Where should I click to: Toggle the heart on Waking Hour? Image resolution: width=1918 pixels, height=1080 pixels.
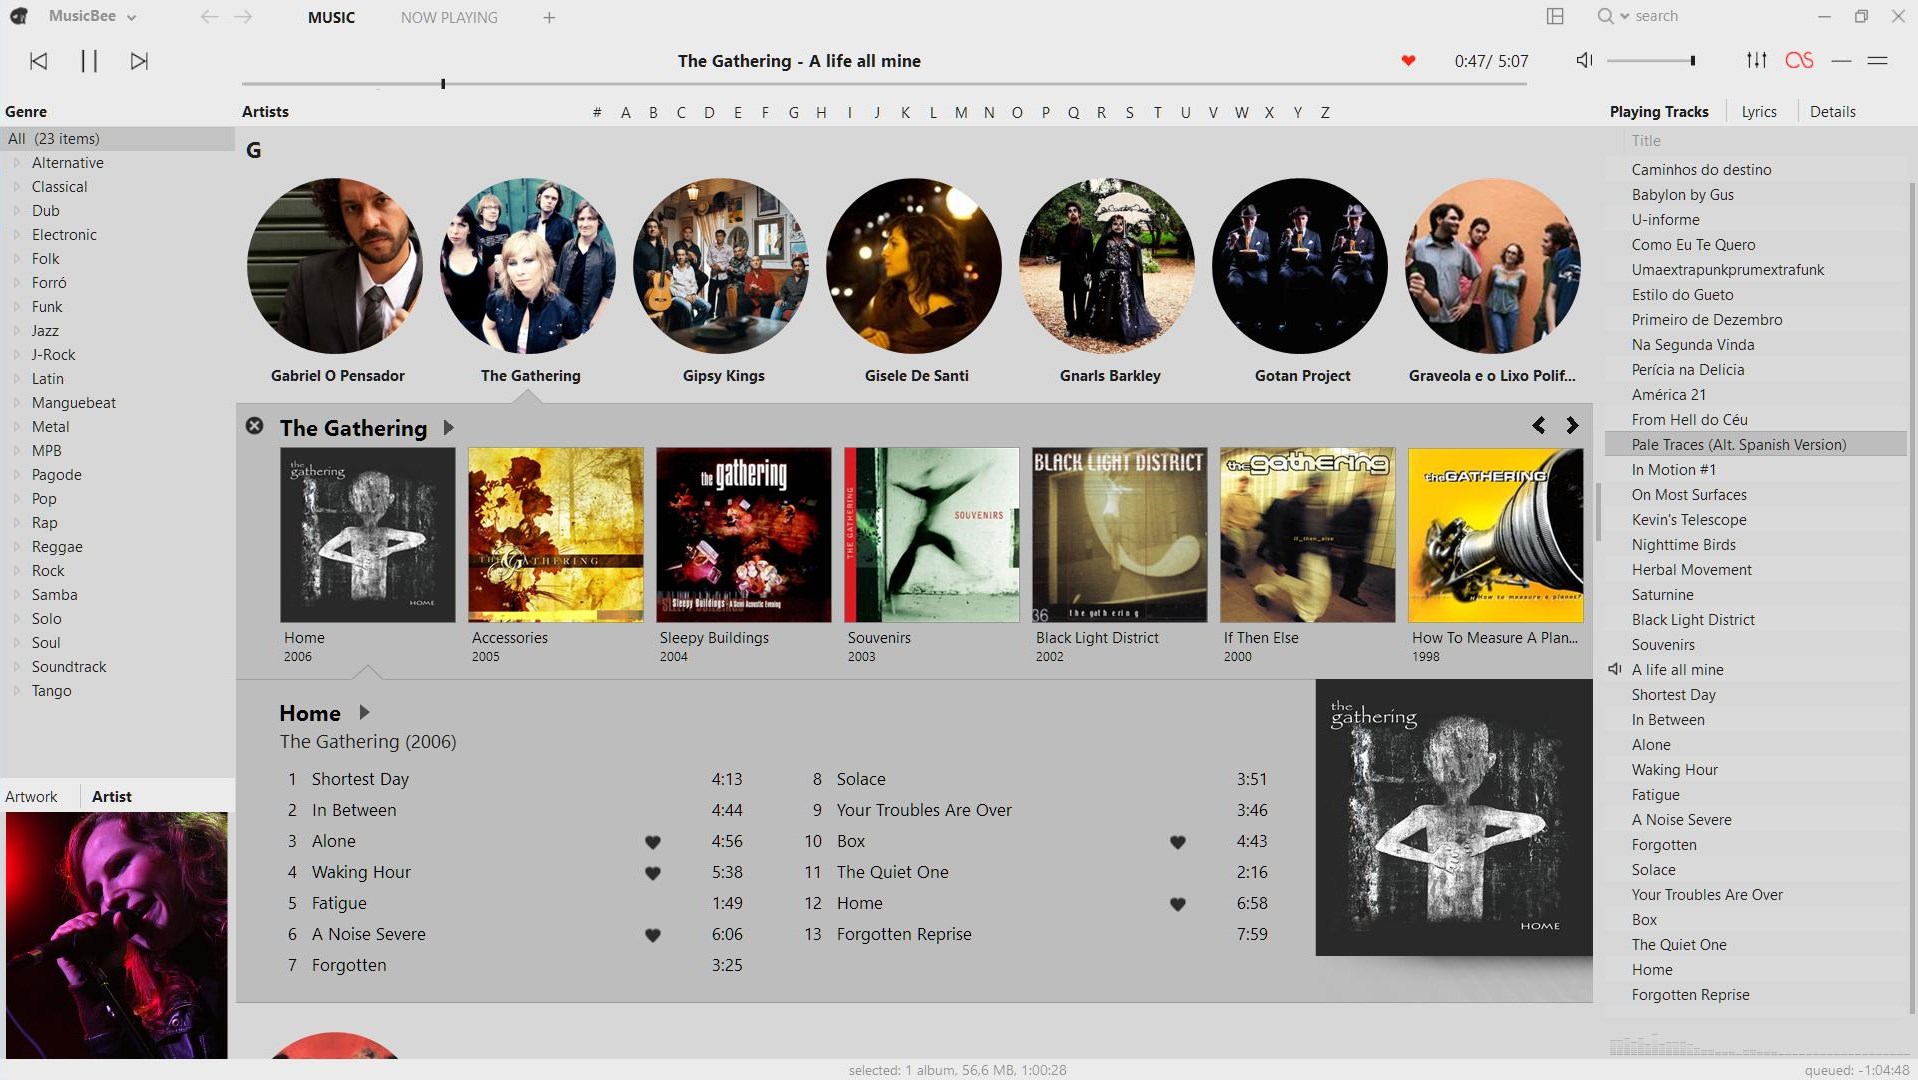coord(652,872)
